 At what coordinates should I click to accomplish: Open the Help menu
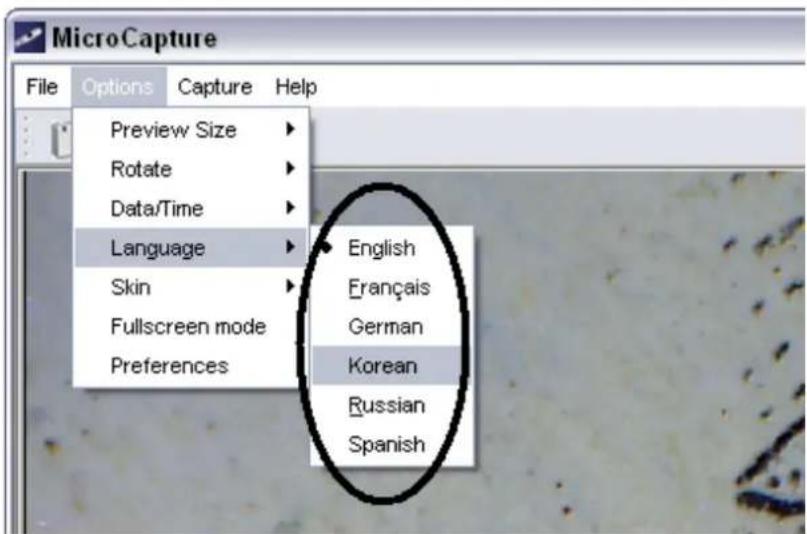coord(296,87)
